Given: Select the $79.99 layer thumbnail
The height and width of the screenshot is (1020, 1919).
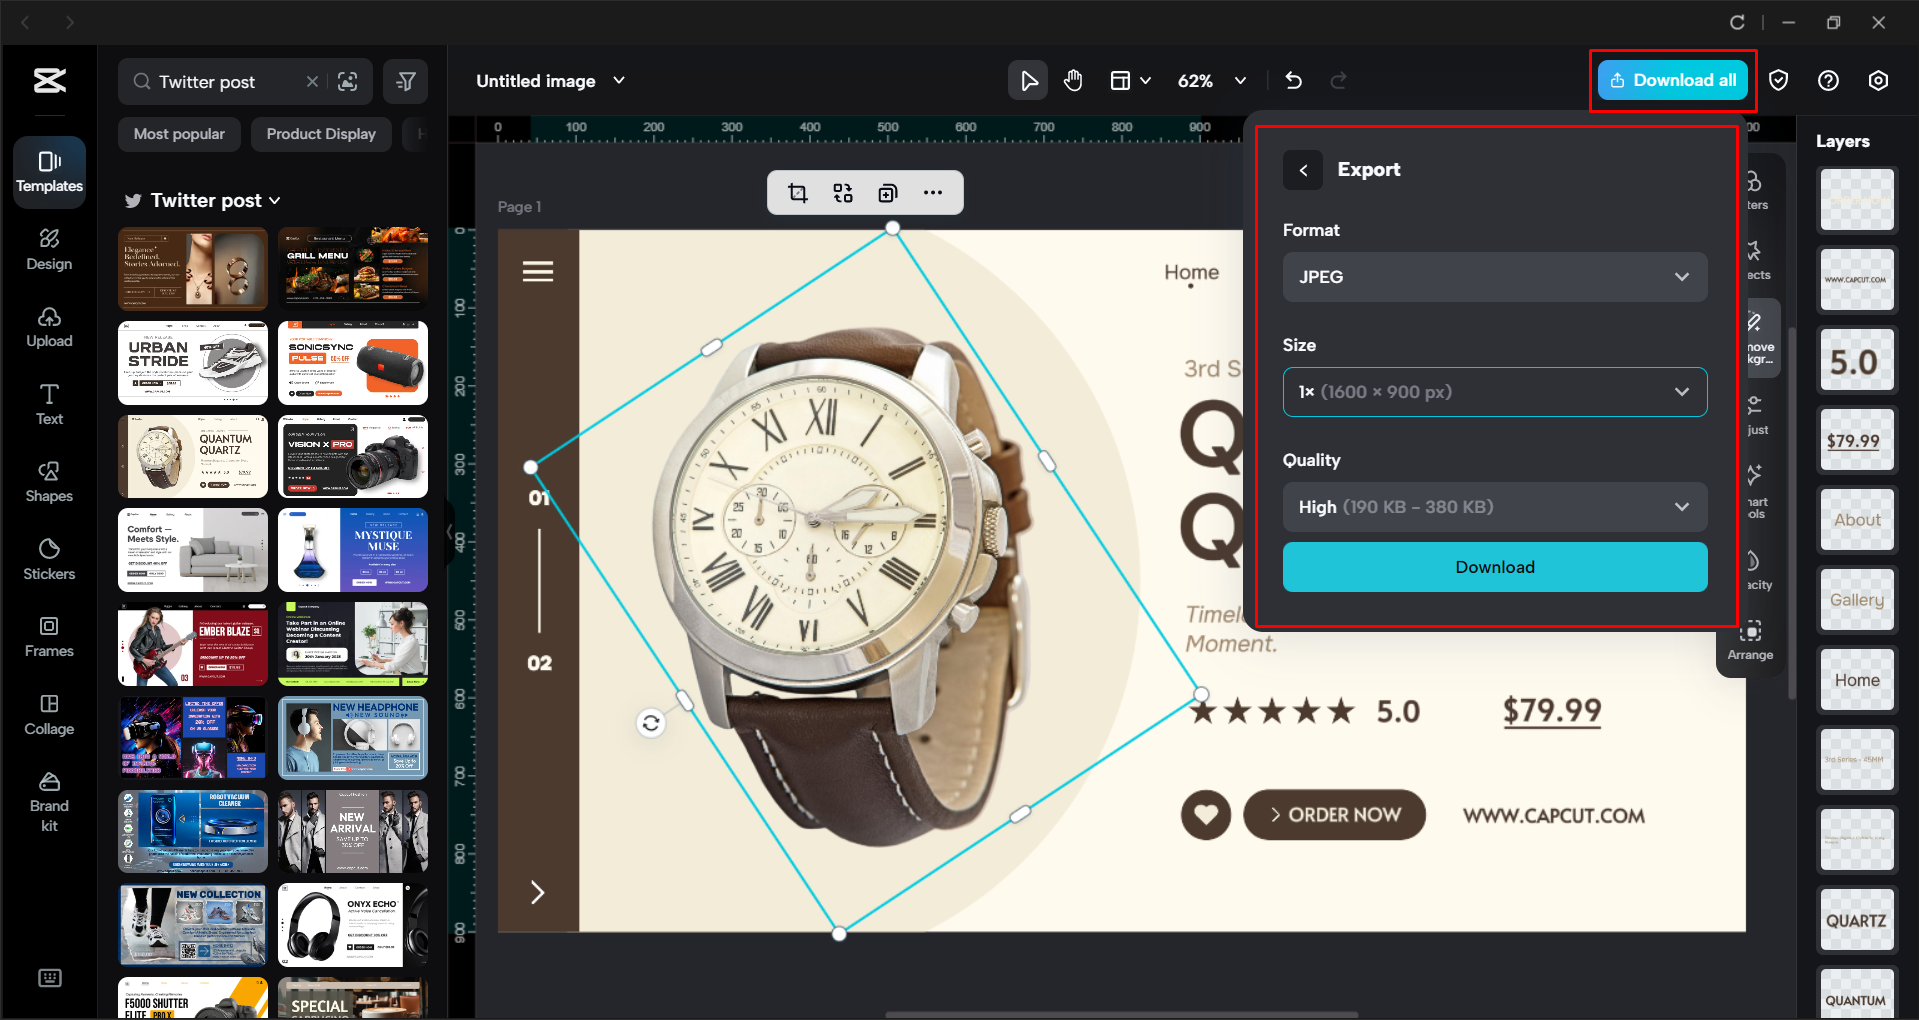Looking at the screenshot, I should (1857, 440).
